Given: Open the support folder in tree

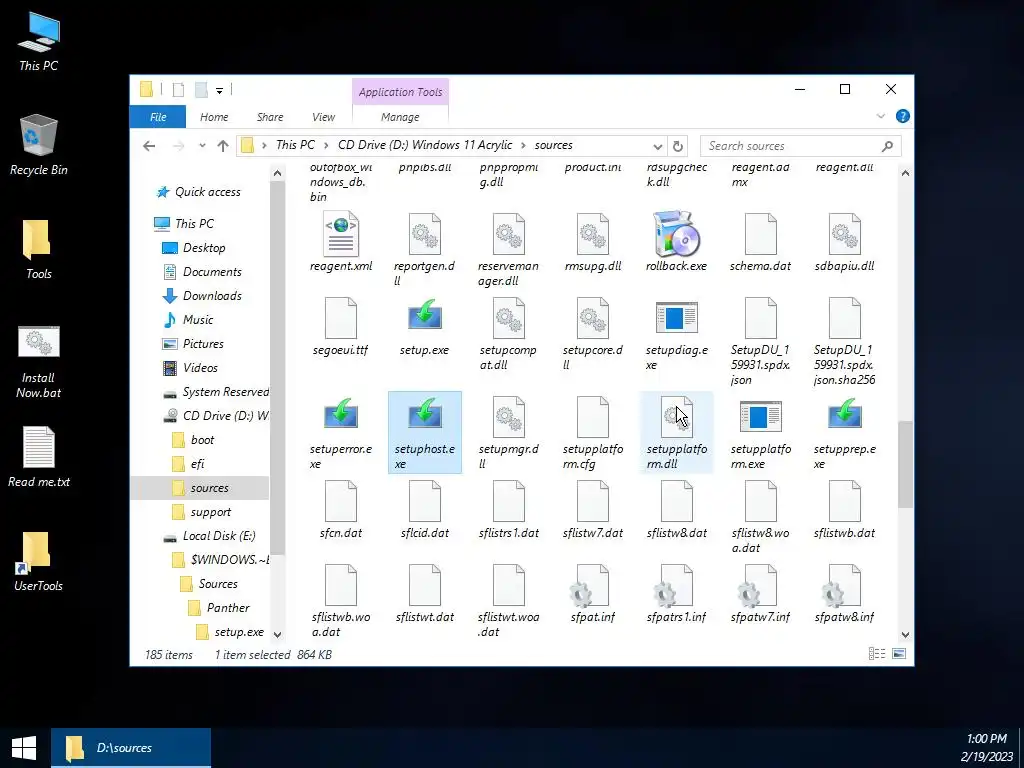Looking at the screenshot, I should [202, 512].
